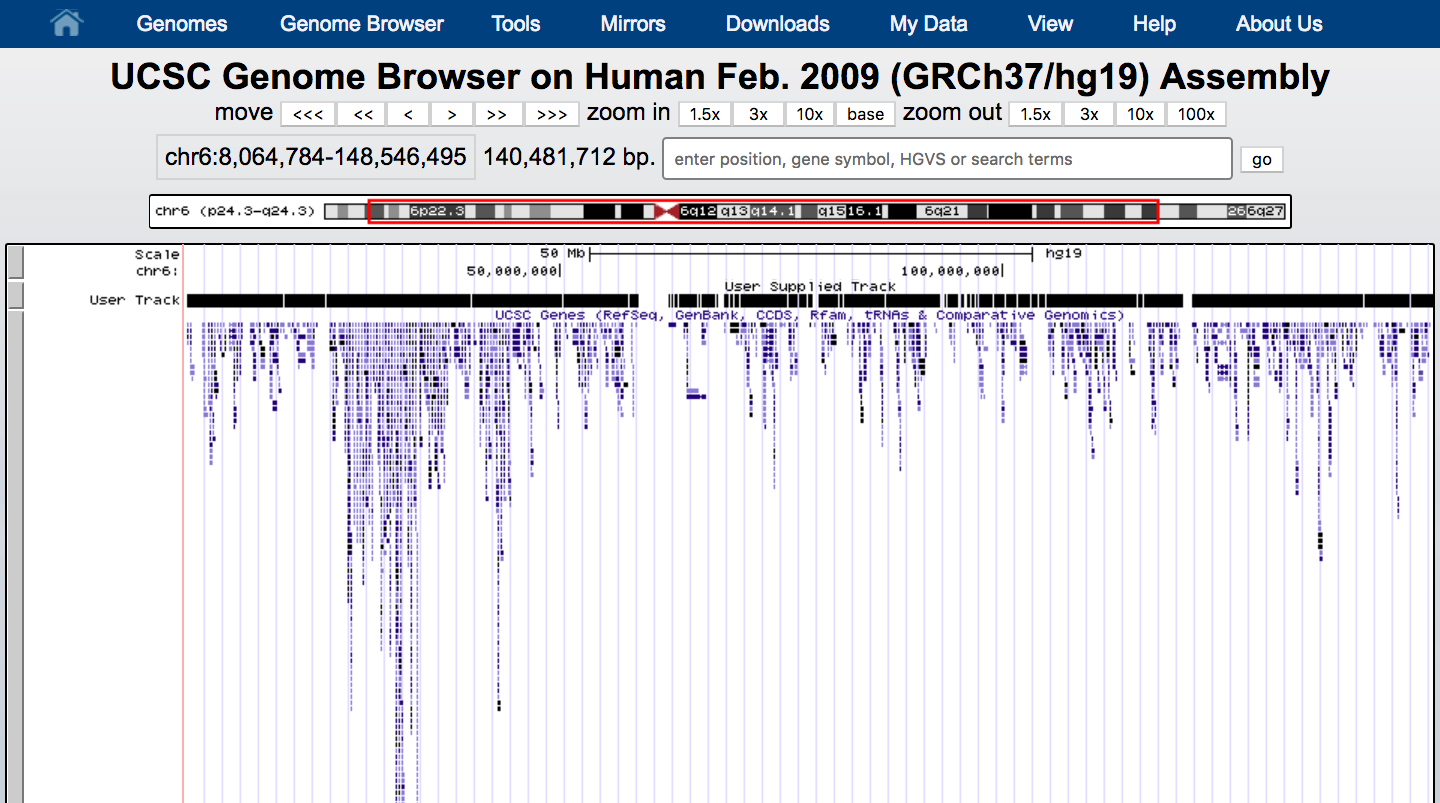
Task: Zoom in to base level
Action: pos(866,114)
